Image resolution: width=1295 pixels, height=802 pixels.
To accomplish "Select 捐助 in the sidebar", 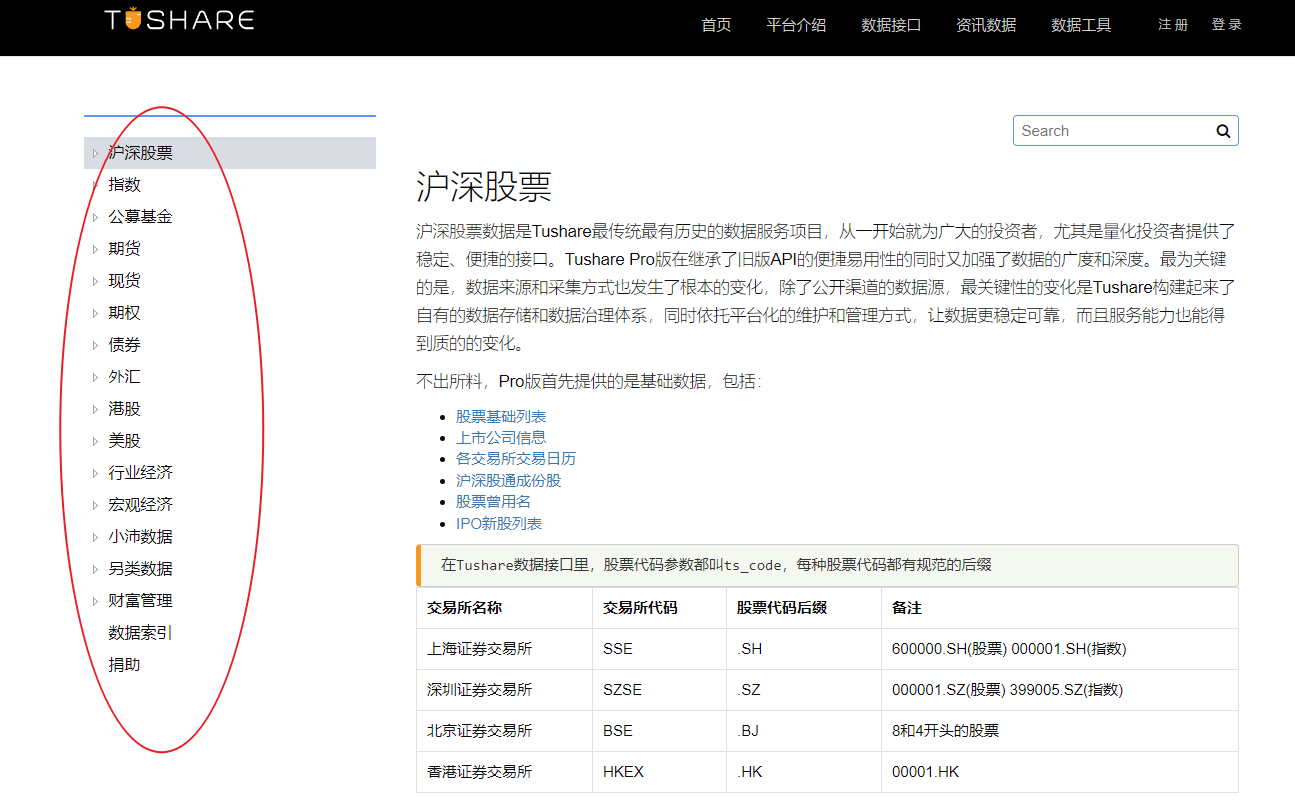I will pyautogui.click(x=123, y=664).
